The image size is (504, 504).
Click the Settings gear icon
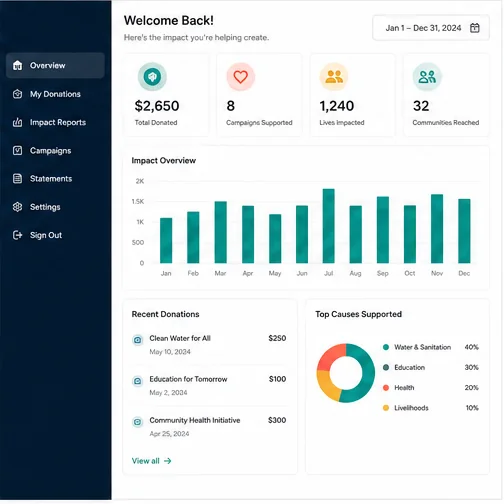coord(17,207)
